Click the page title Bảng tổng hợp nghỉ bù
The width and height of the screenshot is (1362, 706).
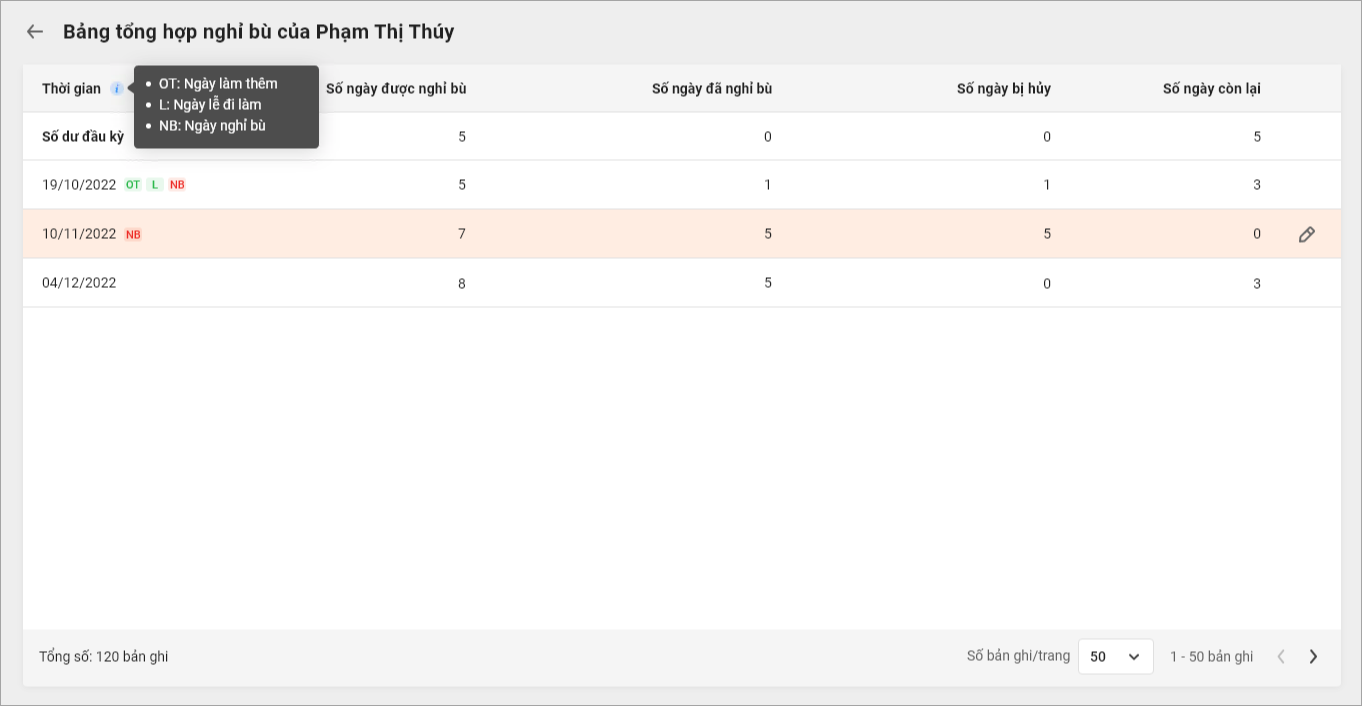pos(258,32)
